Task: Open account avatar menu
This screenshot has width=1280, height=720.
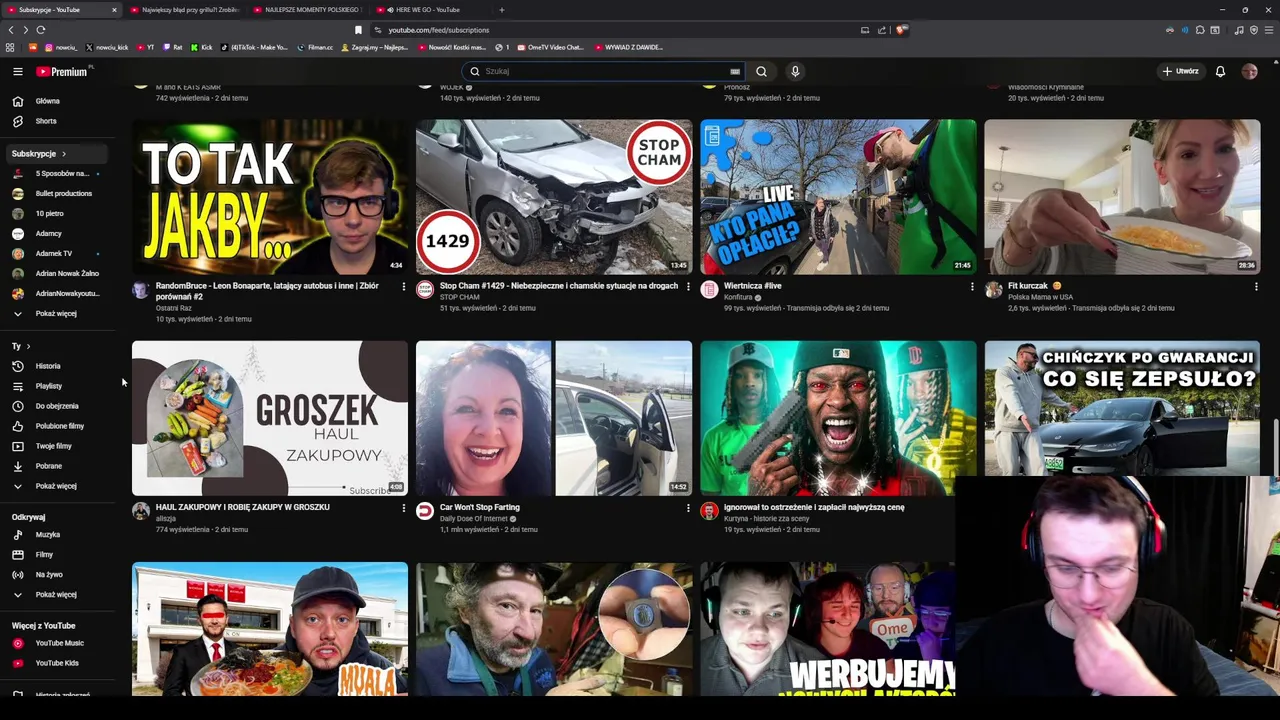Action: point(1249,71)
